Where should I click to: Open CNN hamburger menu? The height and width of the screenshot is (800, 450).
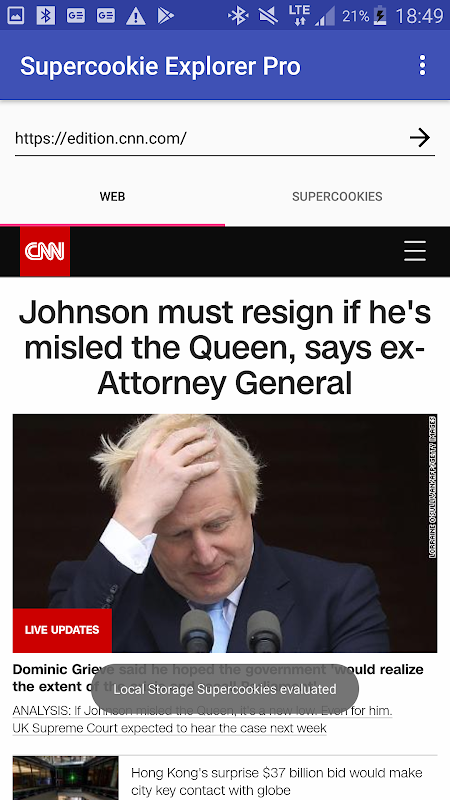tap(415, 251)
